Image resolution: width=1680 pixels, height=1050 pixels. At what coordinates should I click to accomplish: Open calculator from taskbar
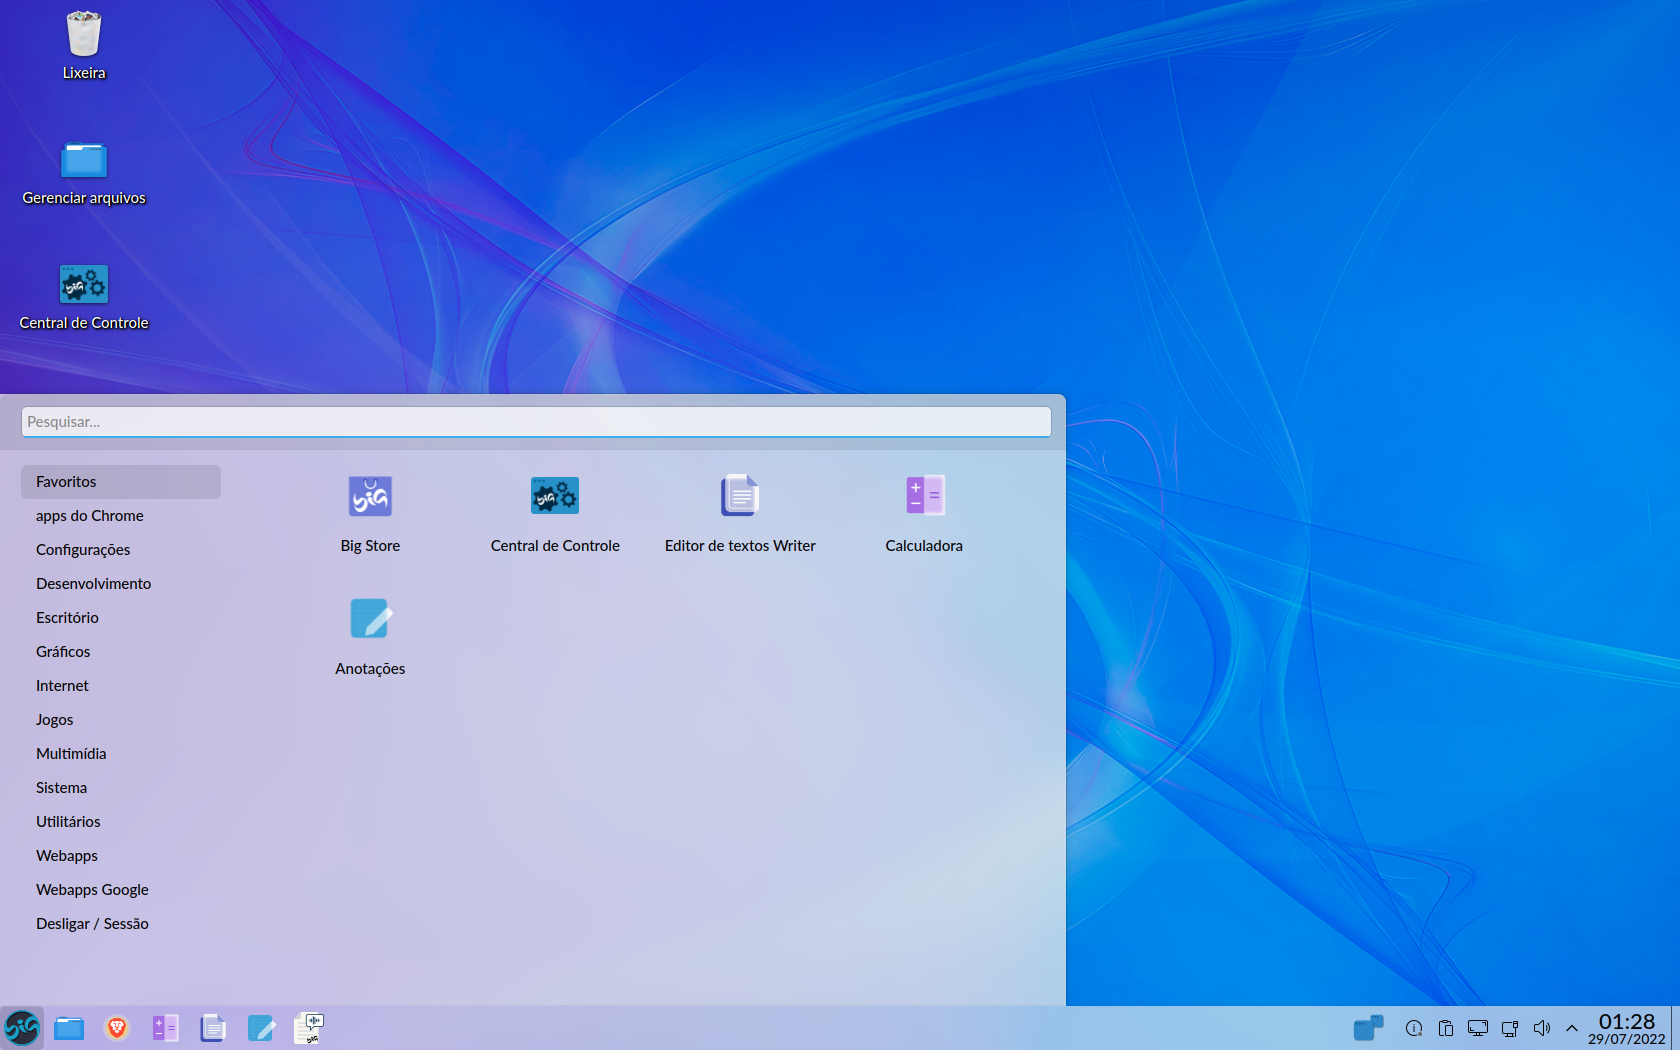tap(165, 1028)
